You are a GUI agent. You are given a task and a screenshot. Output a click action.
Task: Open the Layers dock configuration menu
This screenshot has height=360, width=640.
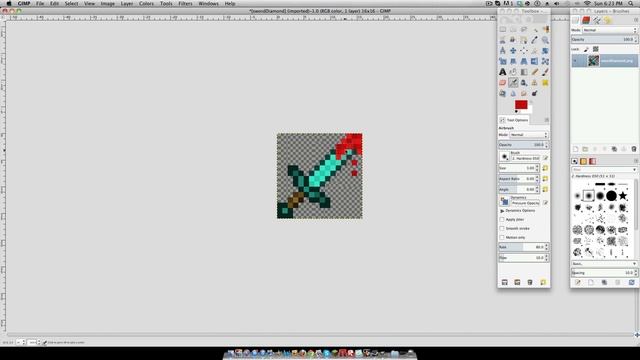(x=636, y=20)
